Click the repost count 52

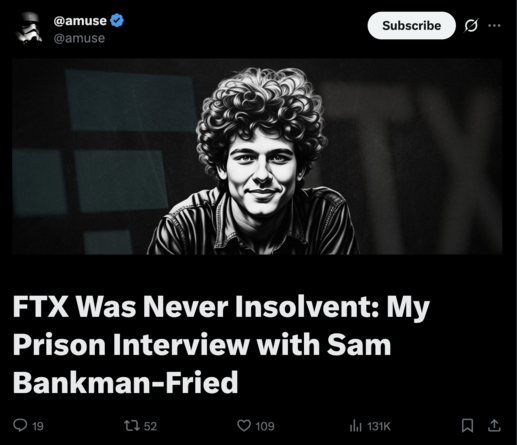pos(150,426)
